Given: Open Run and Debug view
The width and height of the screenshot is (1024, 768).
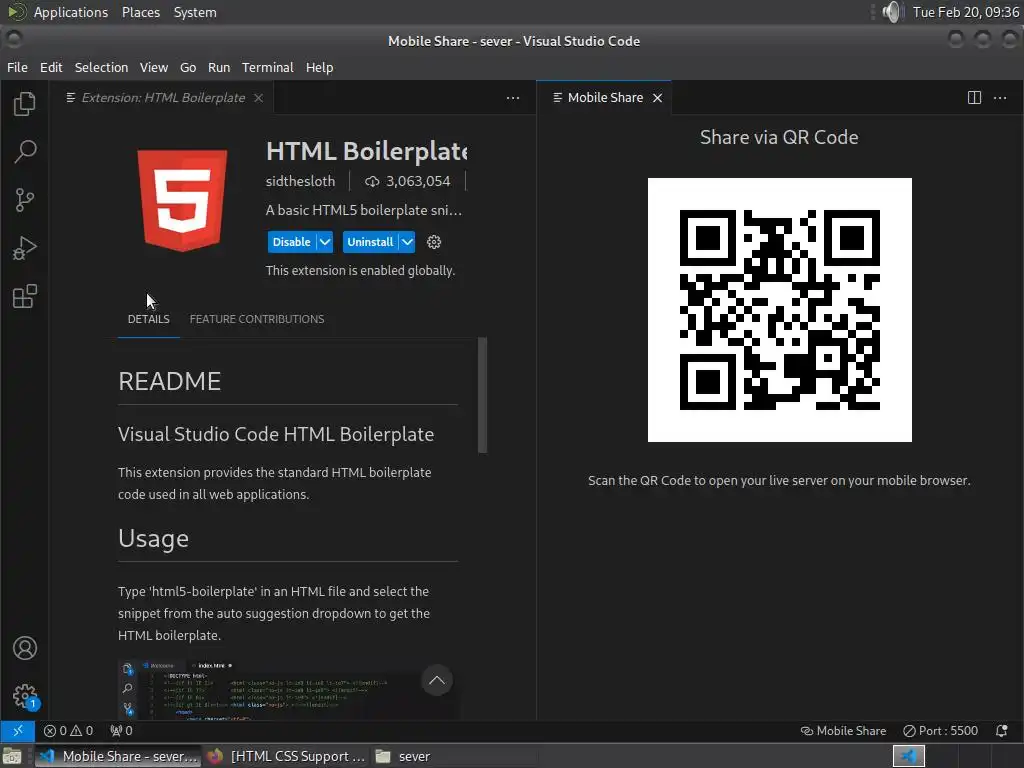Looking at the screenshot, I should click(x=24, y=248).
